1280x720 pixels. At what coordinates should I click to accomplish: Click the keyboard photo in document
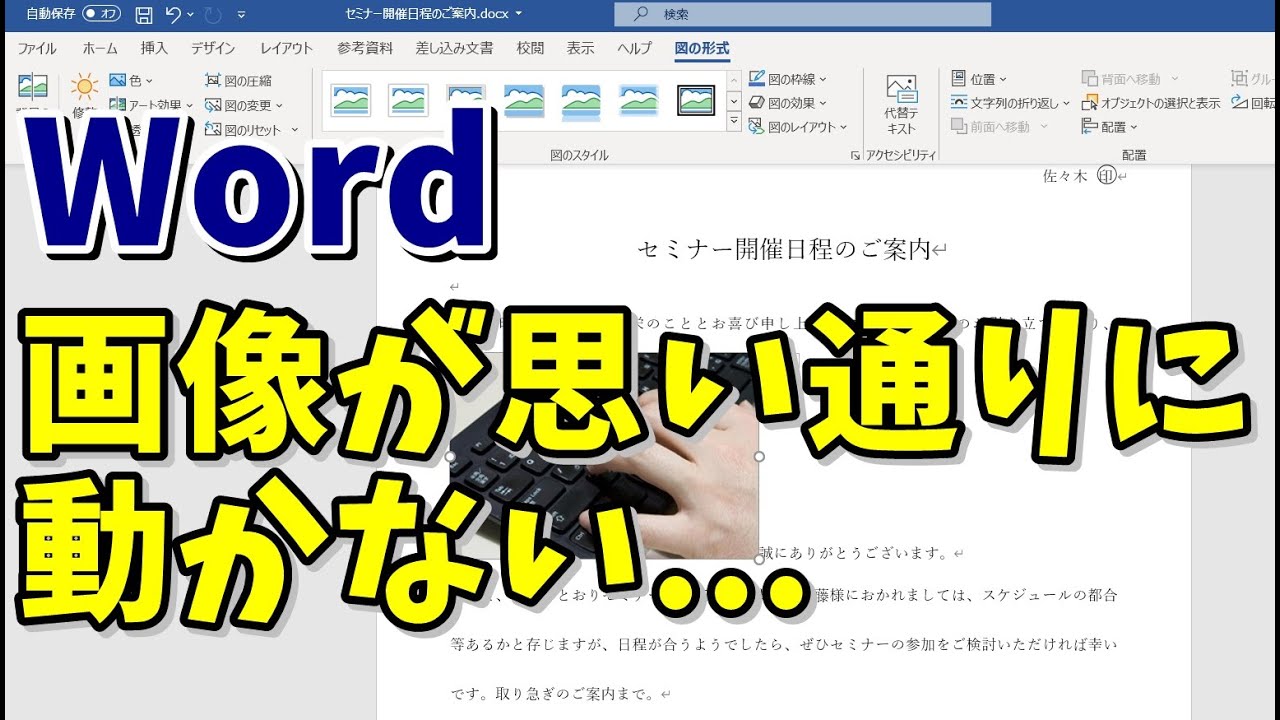(x=603, y=456)
